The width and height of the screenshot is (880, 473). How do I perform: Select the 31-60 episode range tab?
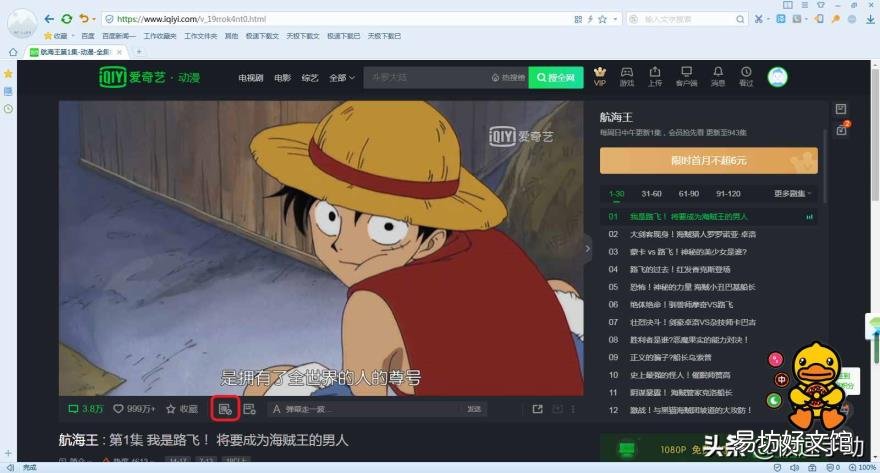pos(651,194)
